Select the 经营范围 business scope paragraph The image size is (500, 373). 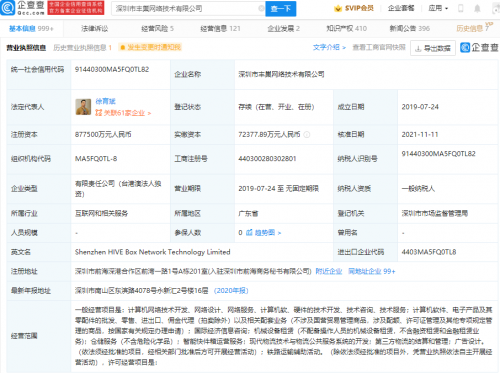[284, 336]
